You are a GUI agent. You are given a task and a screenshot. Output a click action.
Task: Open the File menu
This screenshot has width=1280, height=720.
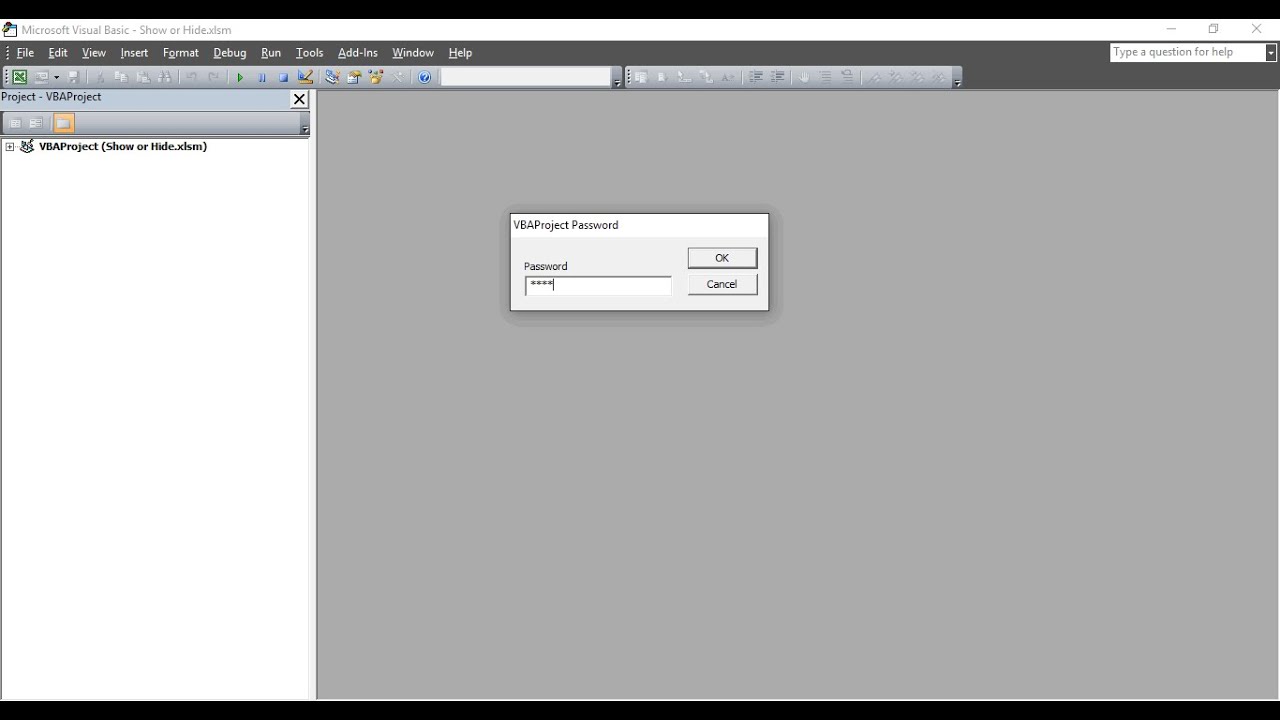25,53
